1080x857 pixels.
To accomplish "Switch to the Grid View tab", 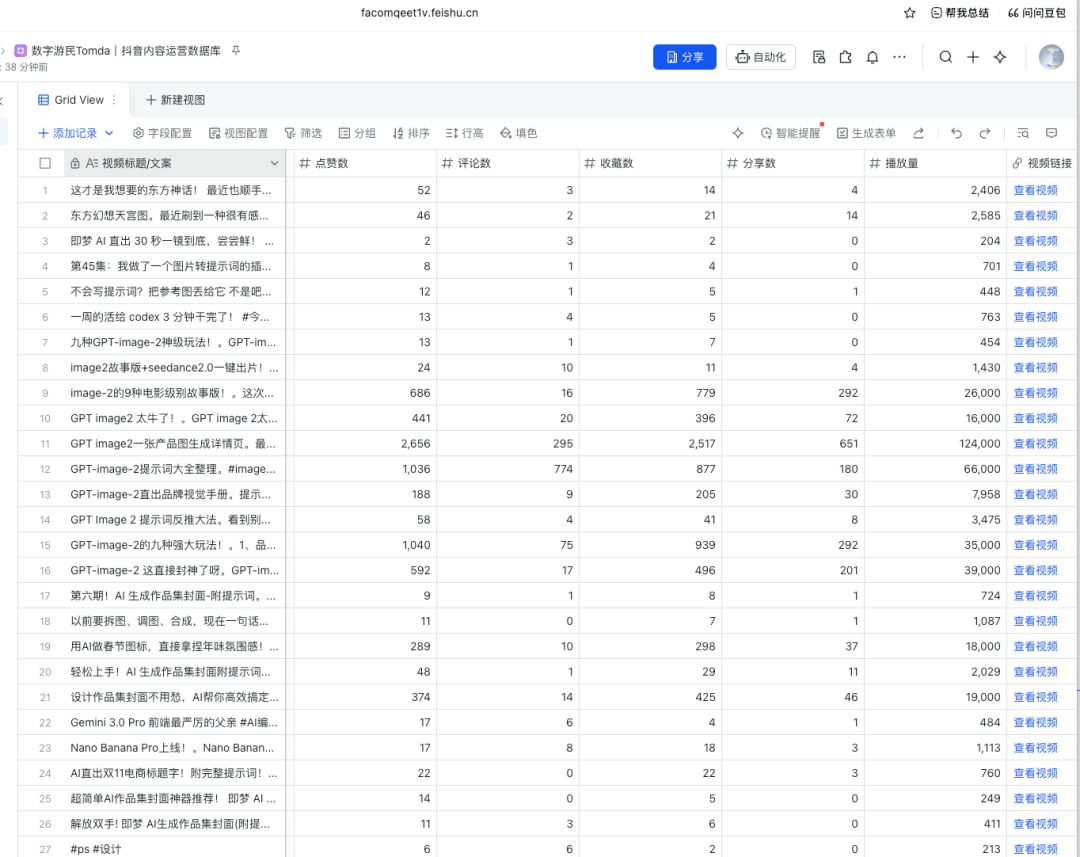I will (70, 100).
